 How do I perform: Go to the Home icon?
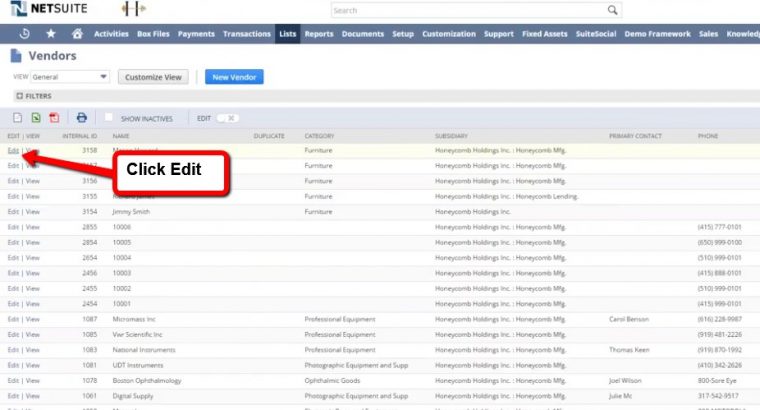pyautogui.click(x=77, y=33)
